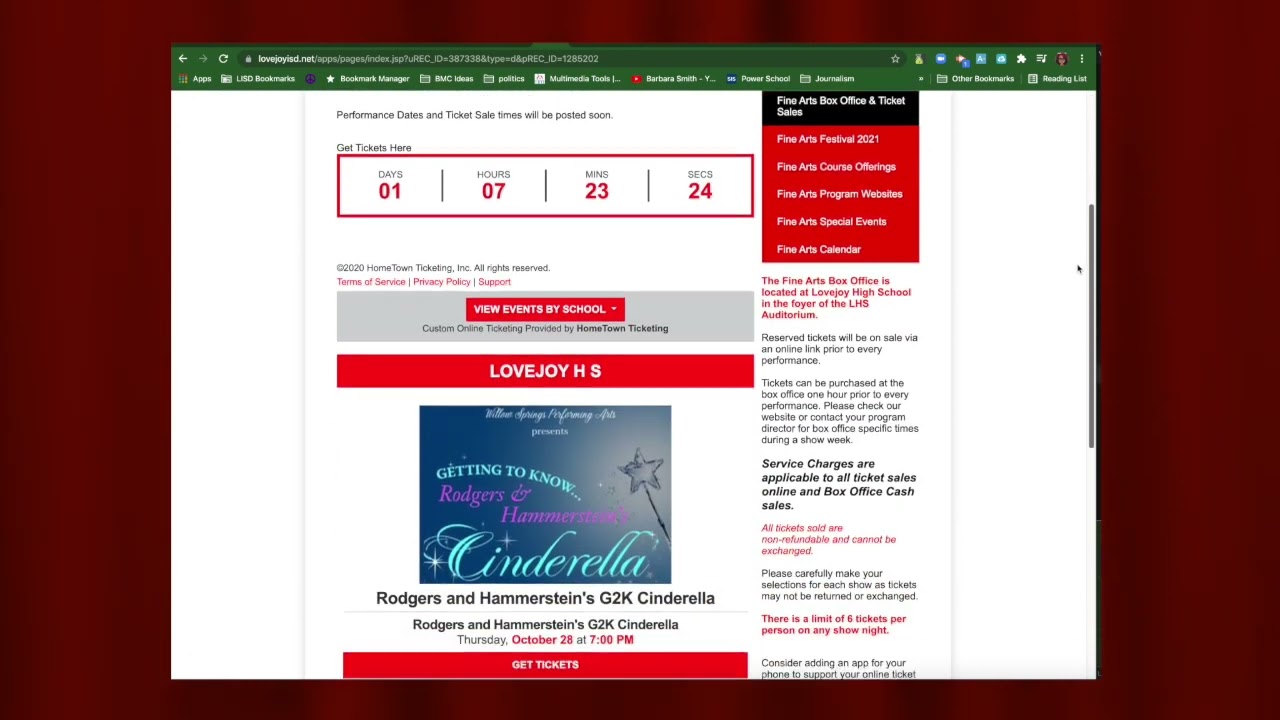Open the Other Bookmarks folder
The height and width of the screenshot is (720, 1280).
click(976, 79)
